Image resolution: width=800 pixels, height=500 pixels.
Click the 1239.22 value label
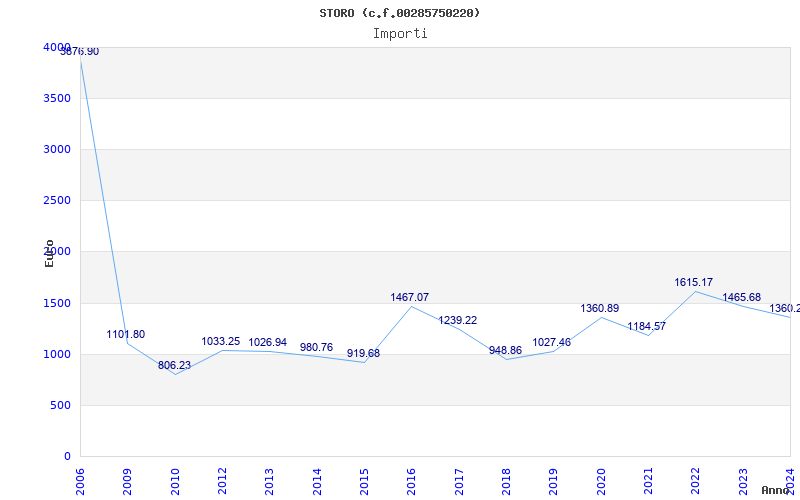click(457, 320)
